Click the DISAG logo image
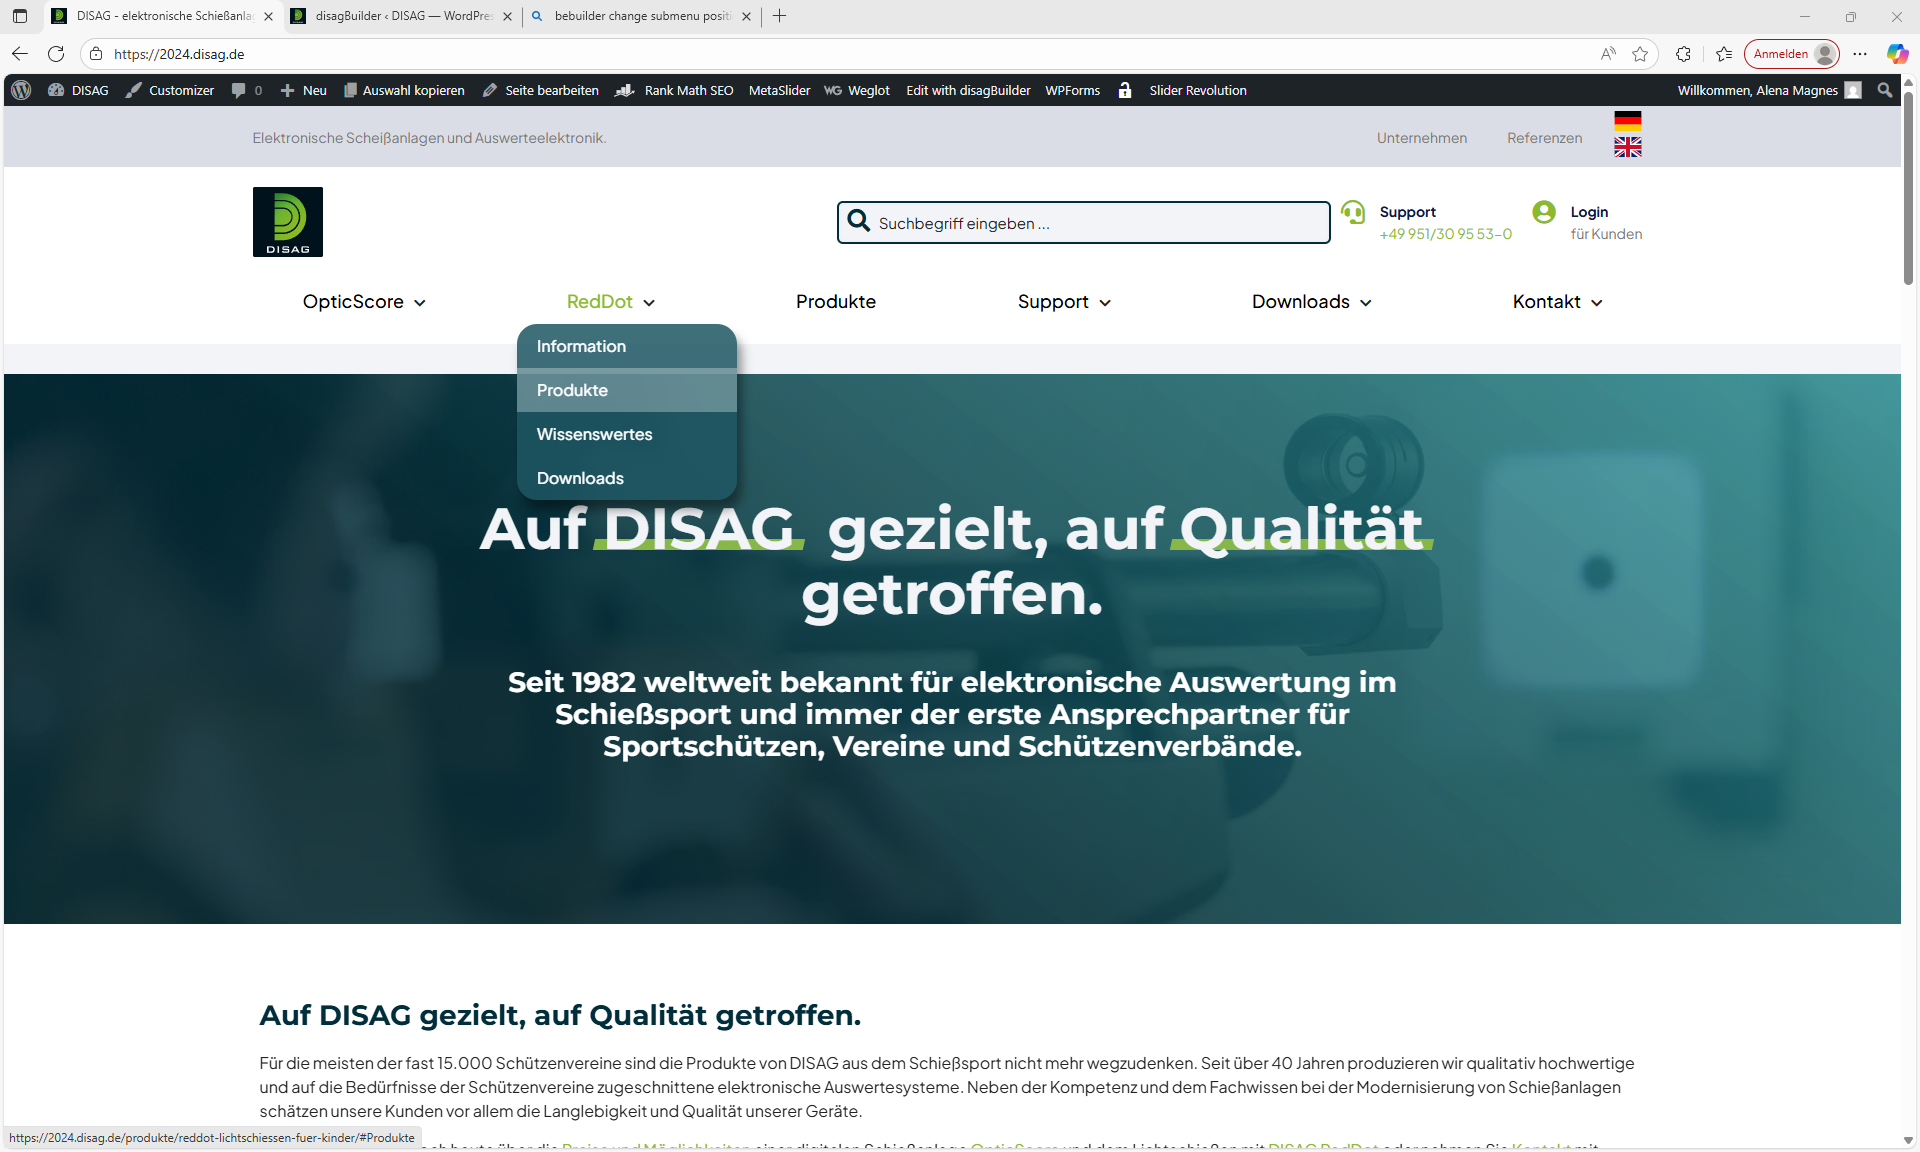1920x1152 pixels. (x=287, y=222)
